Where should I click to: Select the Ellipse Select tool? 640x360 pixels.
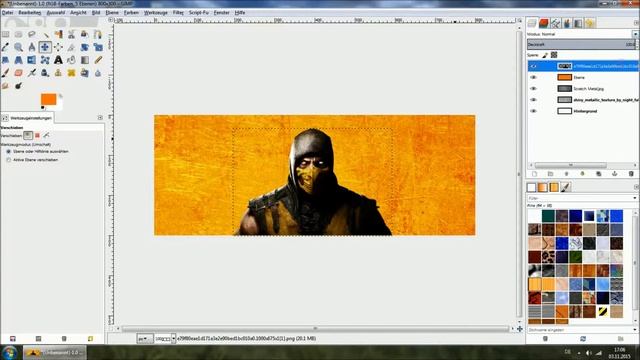pyautogui.click(x=18, y=34)
